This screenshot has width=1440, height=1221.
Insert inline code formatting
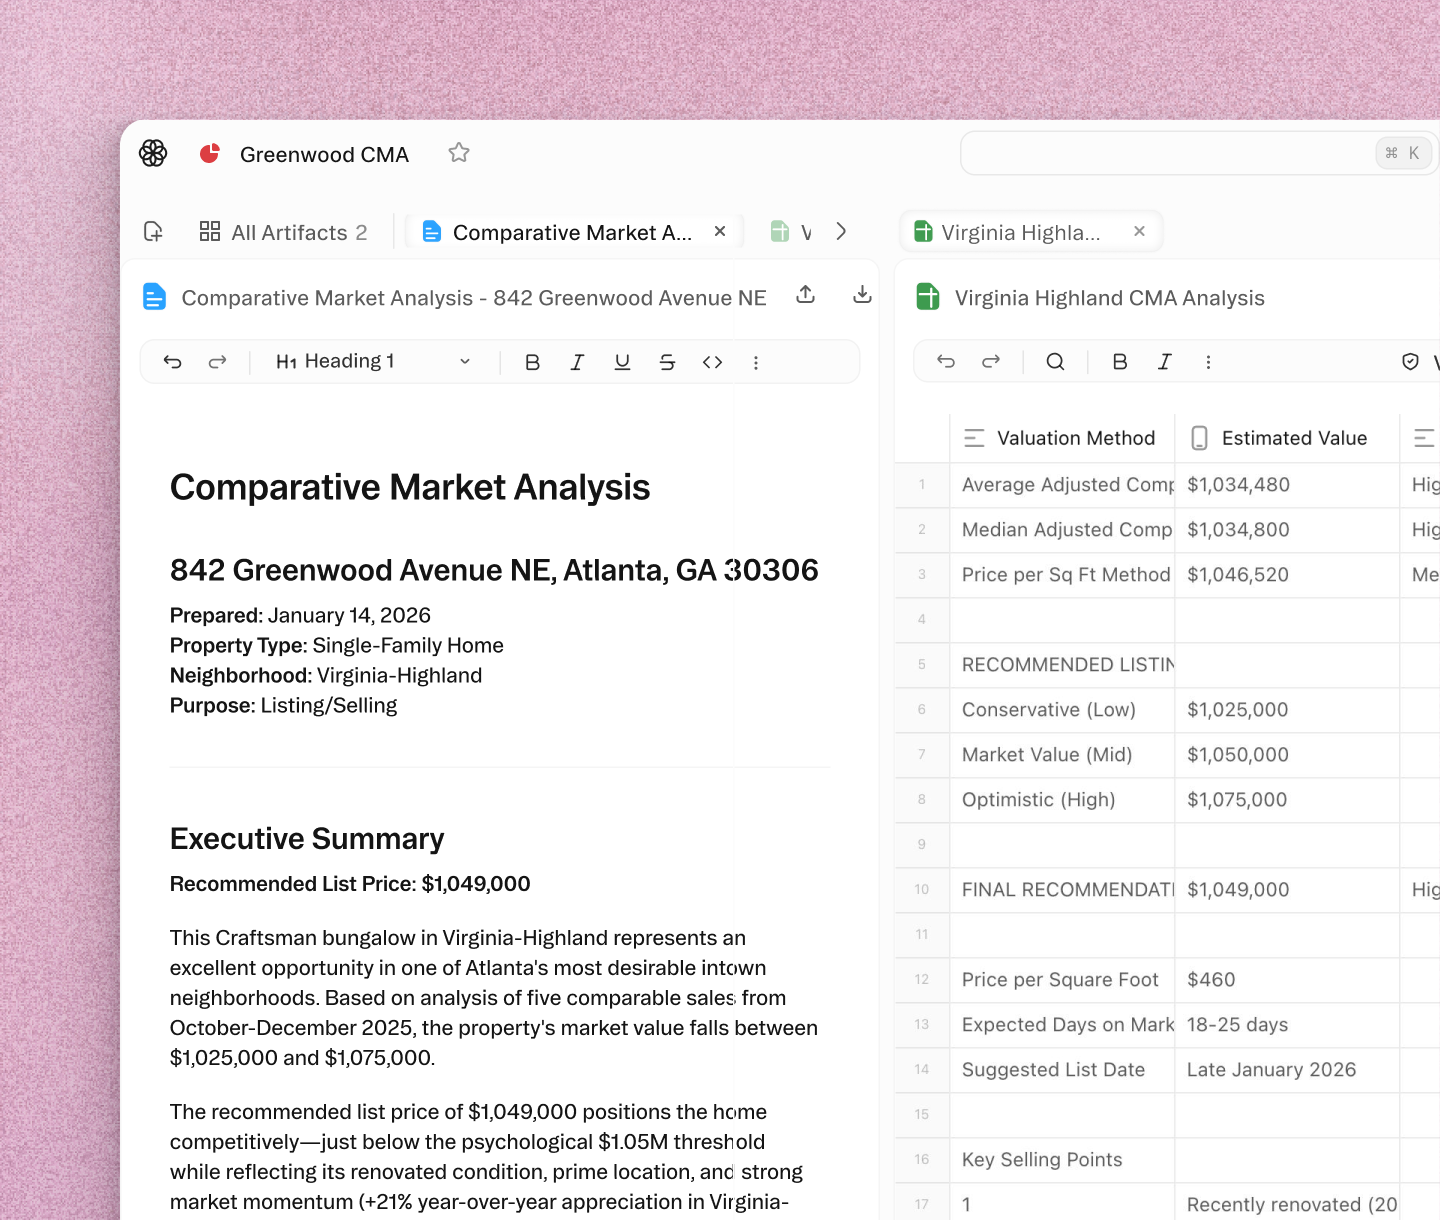(712, 362)
